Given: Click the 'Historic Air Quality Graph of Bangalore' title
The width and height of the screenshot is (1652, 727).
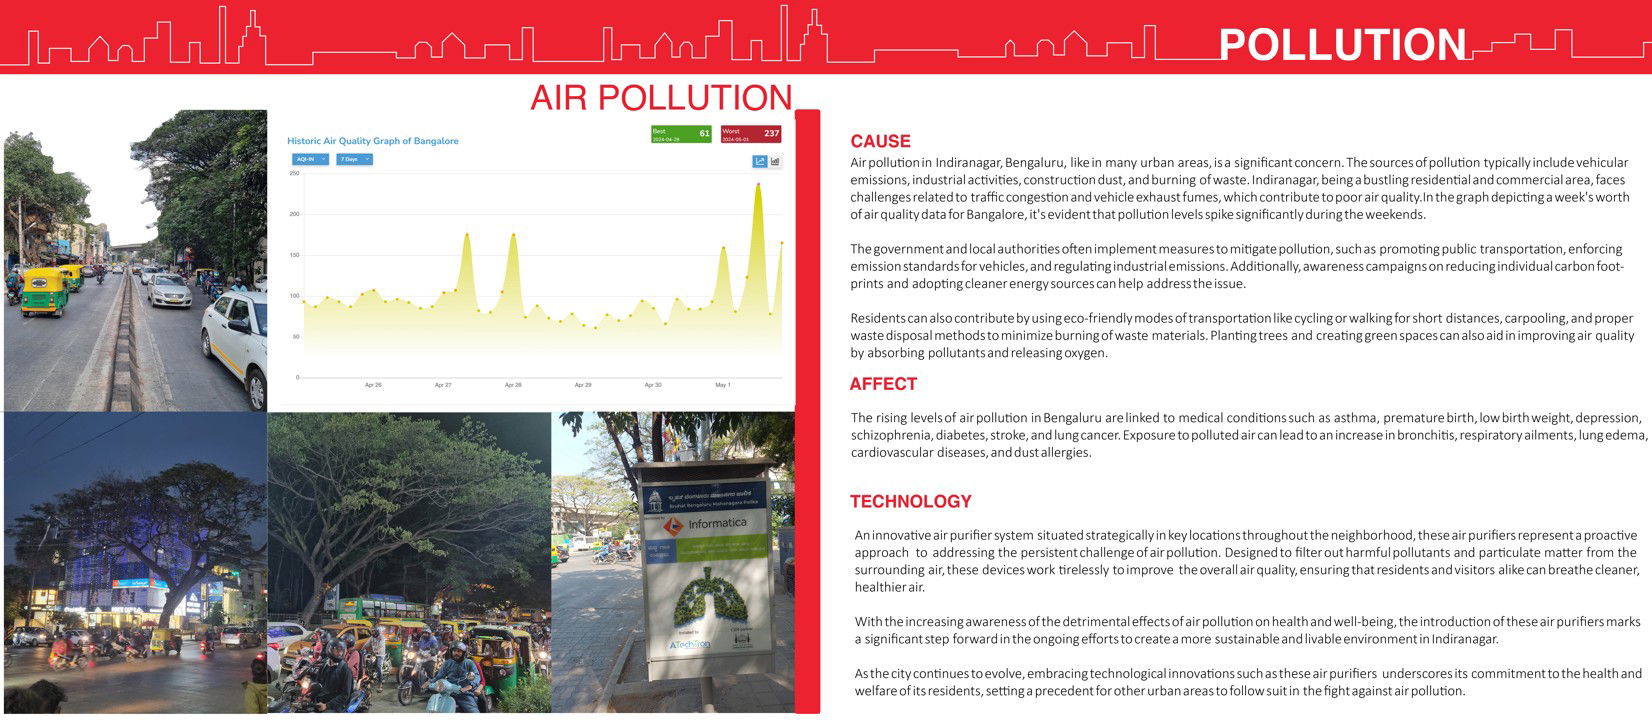Looking at the screenshot, I should pyautogui.click(x=373, y=141).
